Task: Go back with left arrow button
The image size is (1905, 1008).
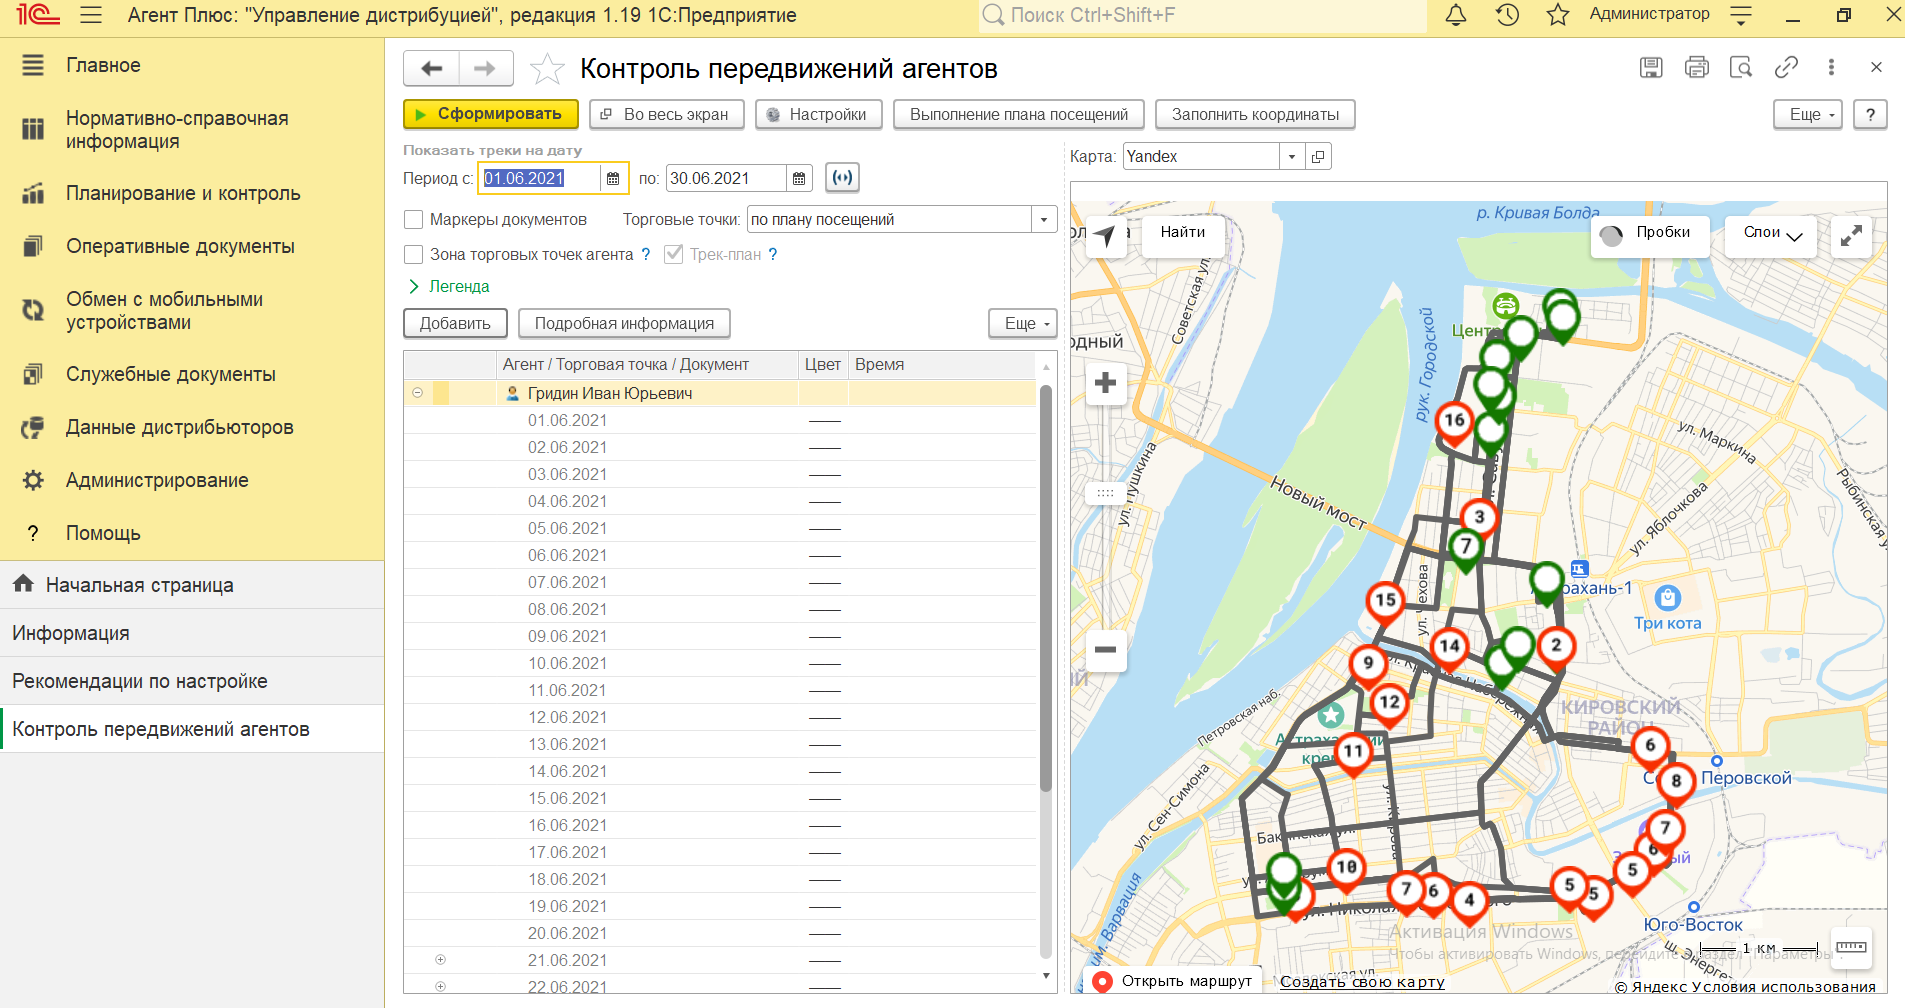Action: click(431, 68)
